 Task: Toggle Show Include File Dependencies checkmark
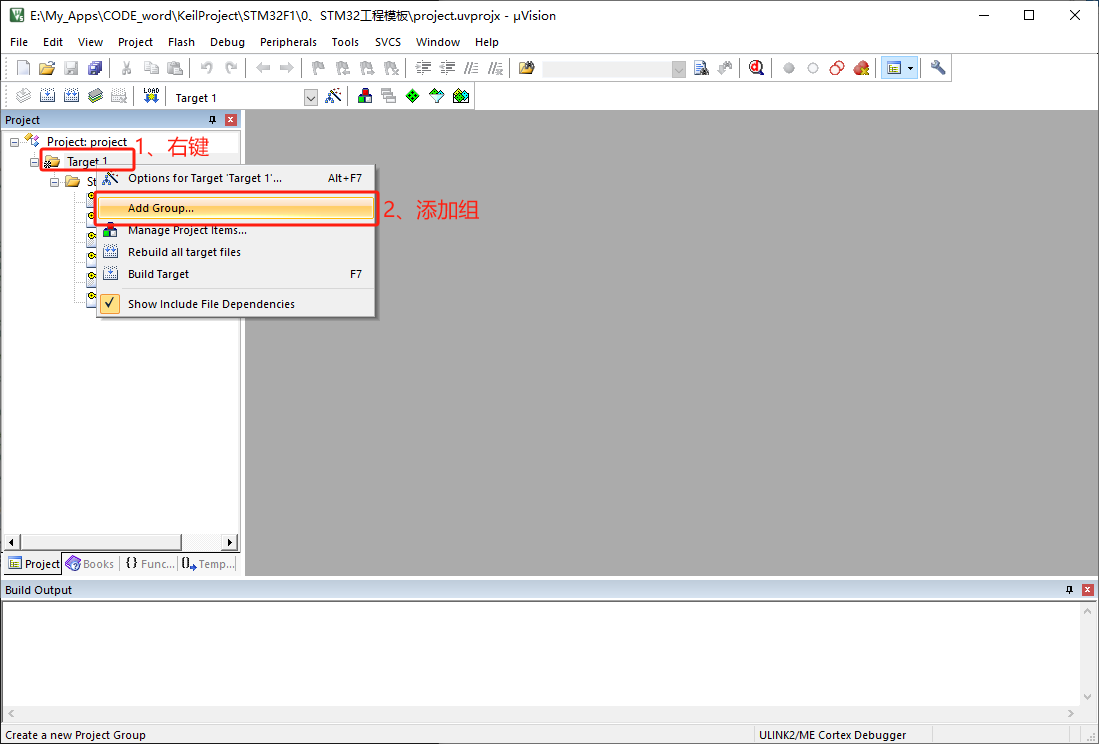click(x=110, y=304)
